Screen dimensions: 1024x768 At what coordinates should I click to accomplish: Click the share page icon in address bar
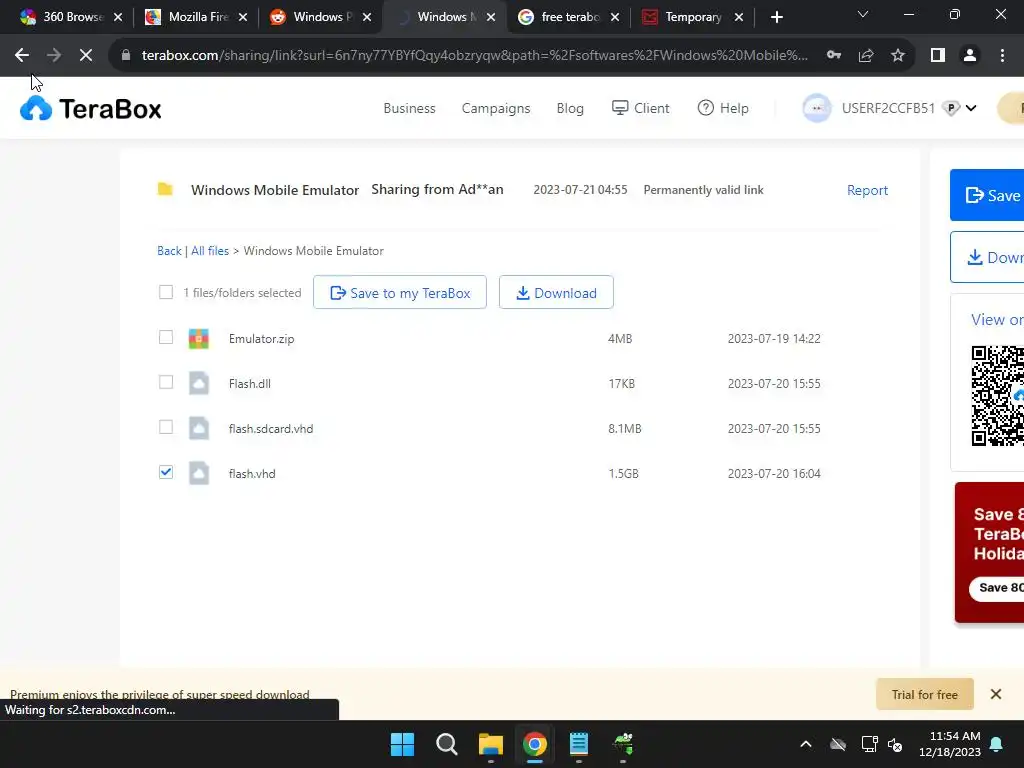866,56
